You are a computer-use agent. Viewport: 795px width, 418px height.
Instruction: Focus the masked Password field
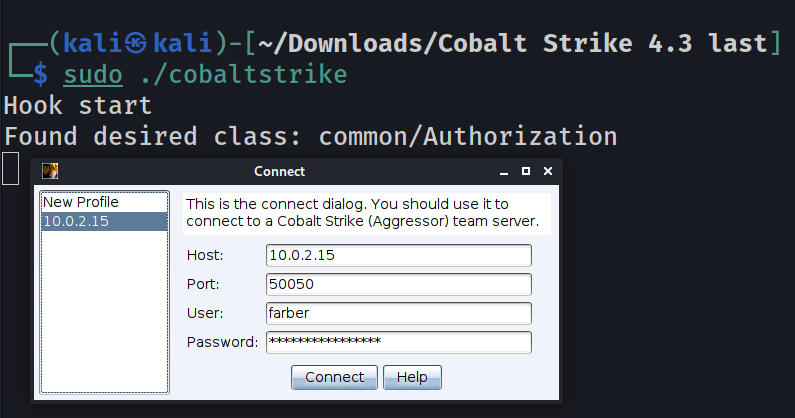click(x=398, y=342)
